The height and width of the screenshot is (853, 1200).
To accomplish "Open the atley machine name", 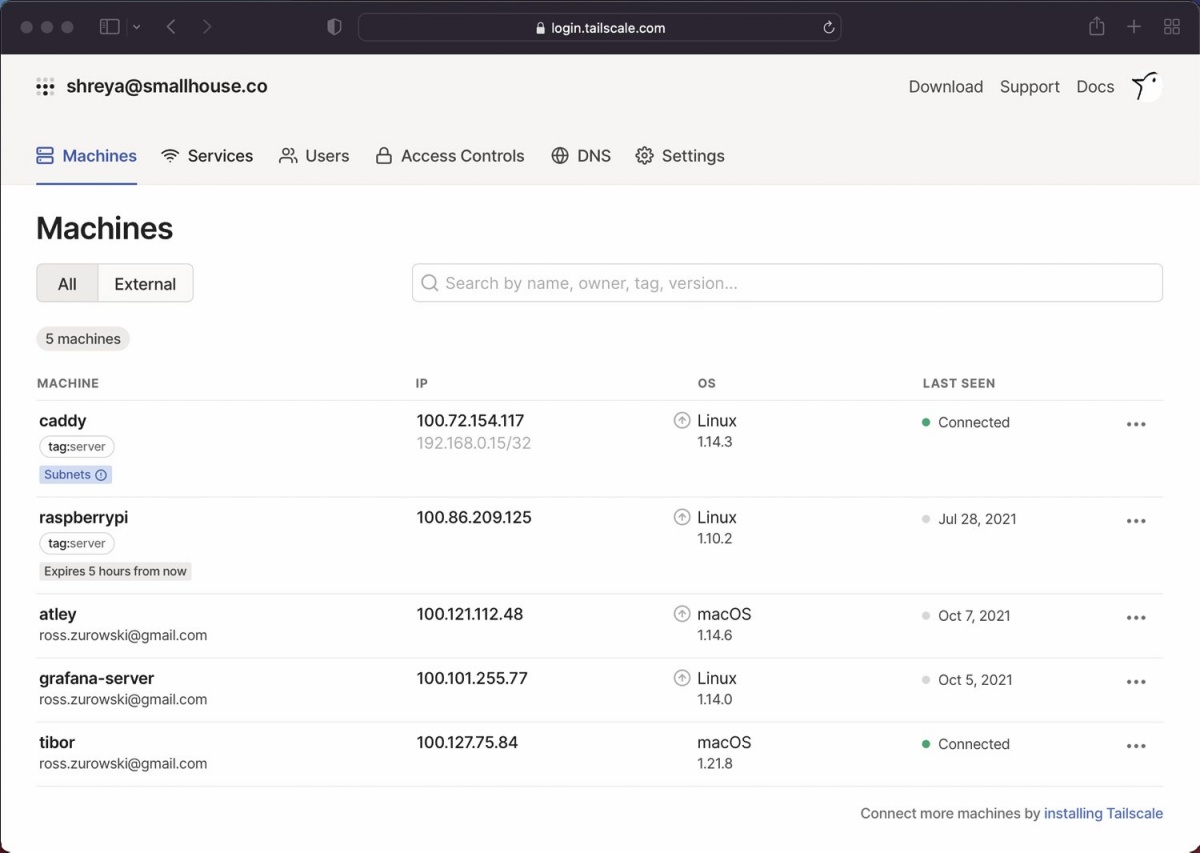I will pos(58,614).
